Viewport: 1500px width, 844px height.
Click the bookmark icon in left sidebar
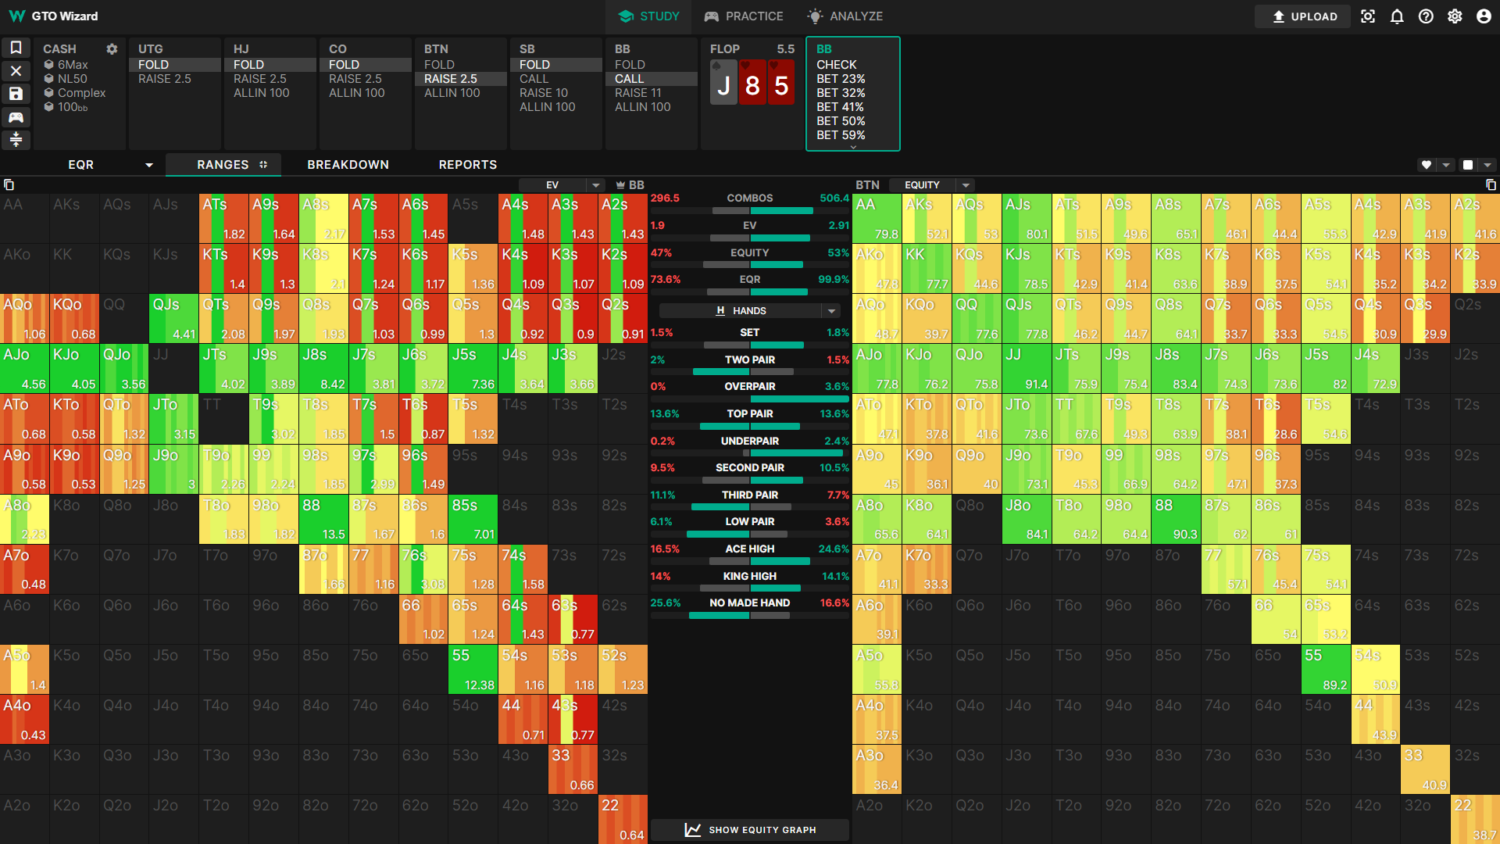[x=16, y=48]
